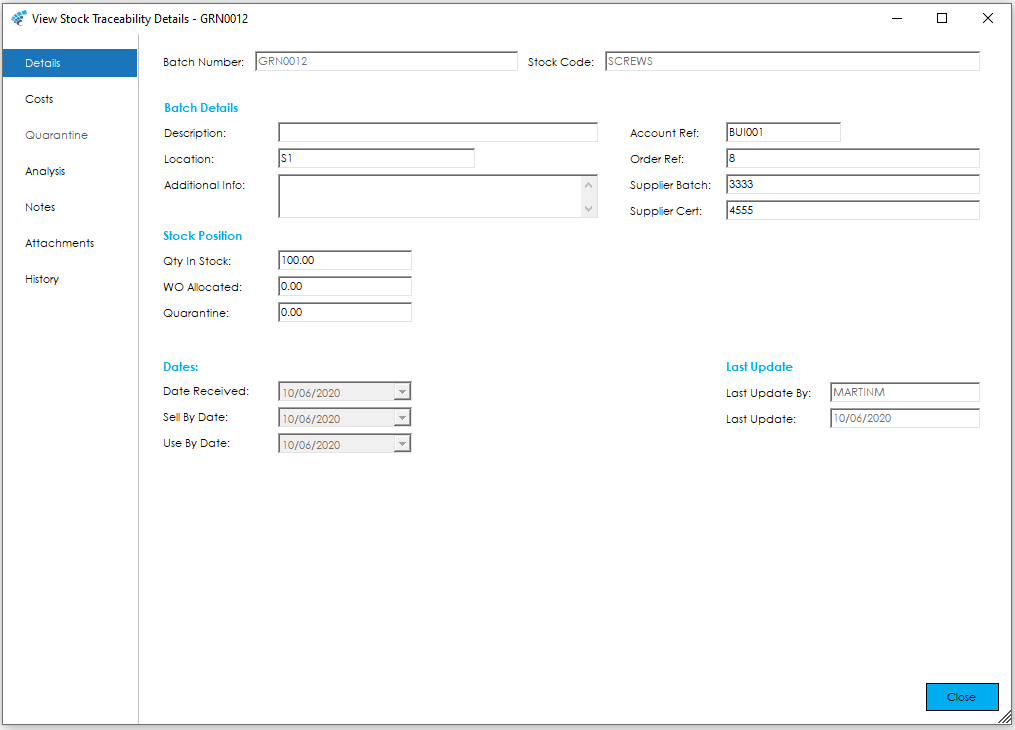Image resolution: width=1015 pixels, height=730 pixels.
Task: Click the Supplier Batch field containing 3333
Action: (852, 184)
